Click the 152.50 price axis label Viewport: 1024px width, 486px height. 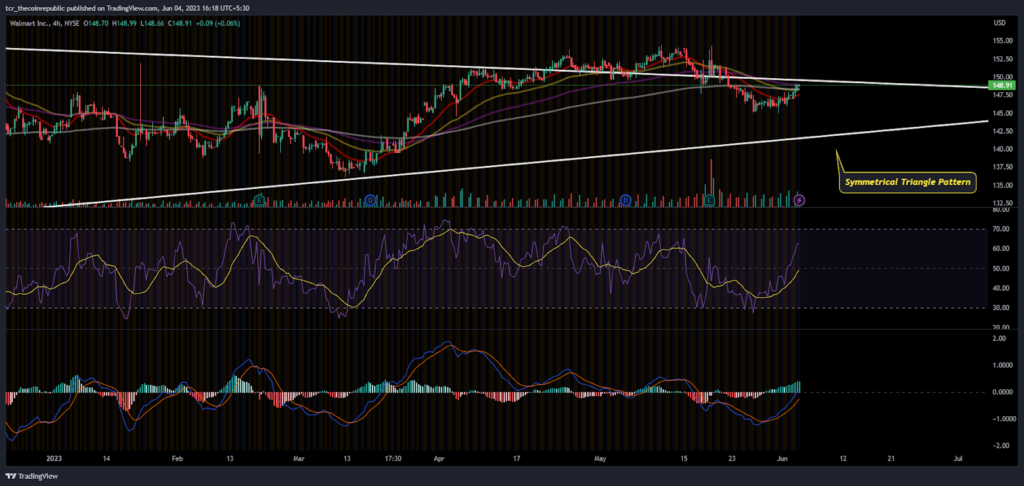pyautogui.click(x=1001, y=59)
